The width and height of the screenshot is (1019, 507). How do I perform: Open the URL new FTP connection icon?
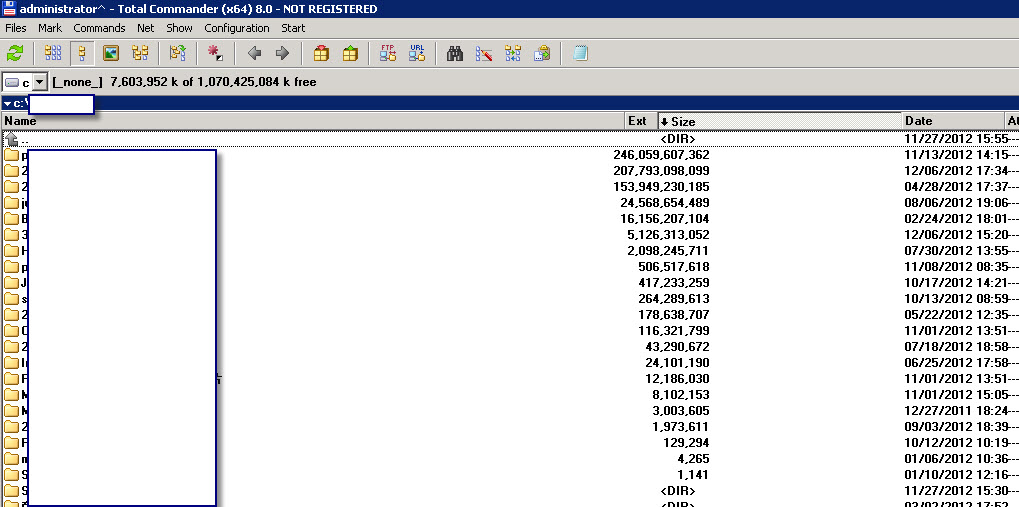tap(417, 53)
